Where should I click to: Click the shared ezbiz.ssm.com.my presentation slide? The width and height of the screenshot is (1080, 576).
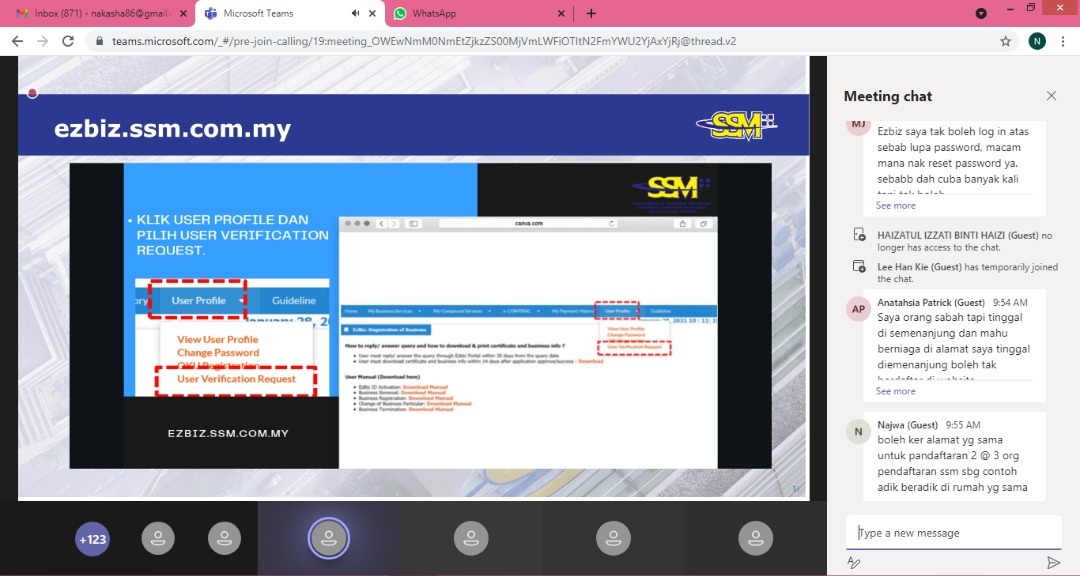click(x=420, y=300)
